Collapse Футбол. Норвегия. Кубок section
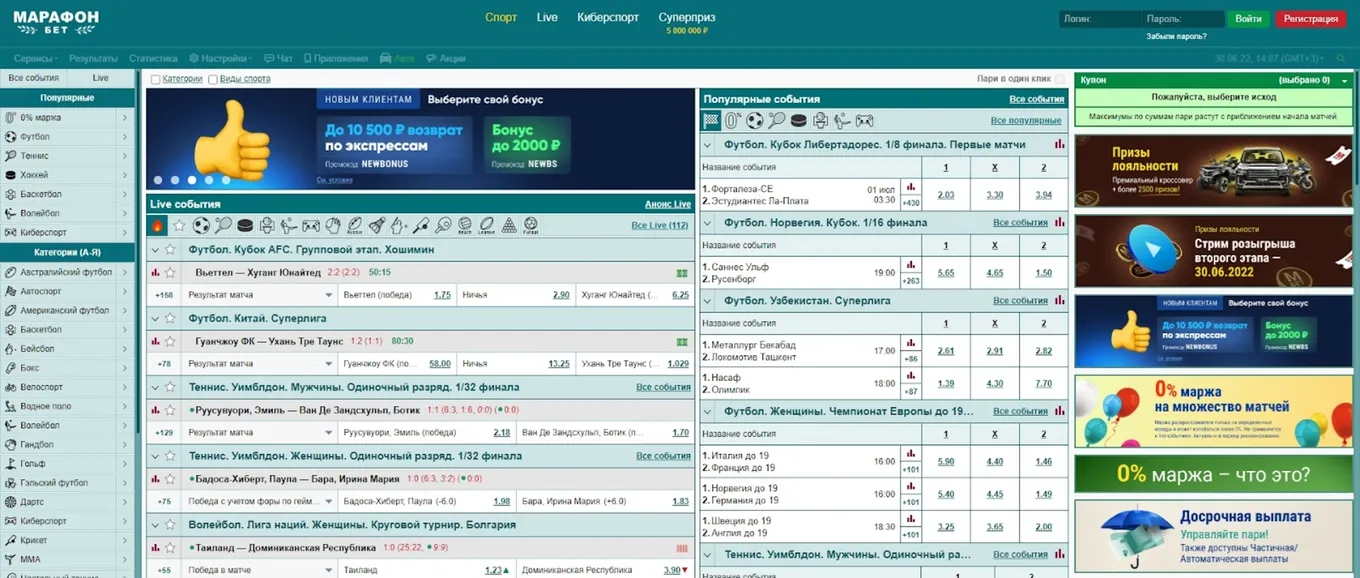This screenshot has width=1360, height=578. click(x=709, y=222)
